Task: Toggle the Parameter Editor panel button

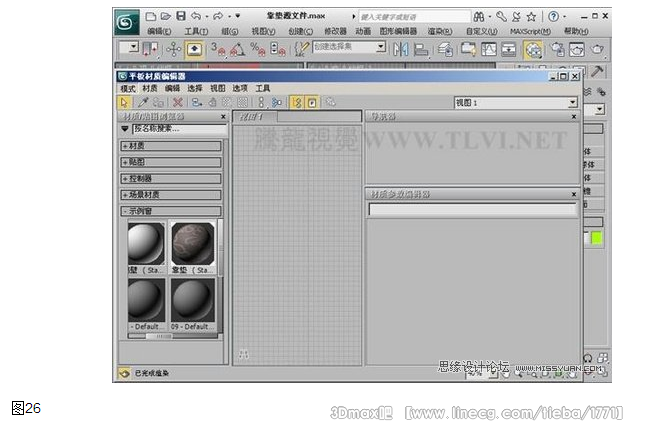Action: 312,102
